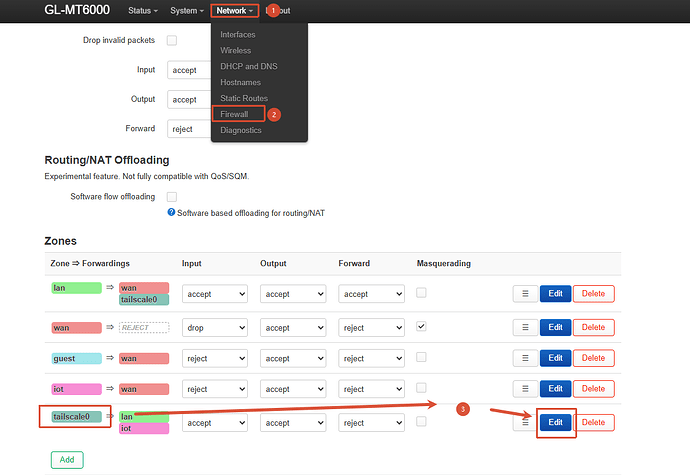Open Input dropdown for tailscale0 zone
The height and width of the screenshot is (475, 690).
pos(215,423)
